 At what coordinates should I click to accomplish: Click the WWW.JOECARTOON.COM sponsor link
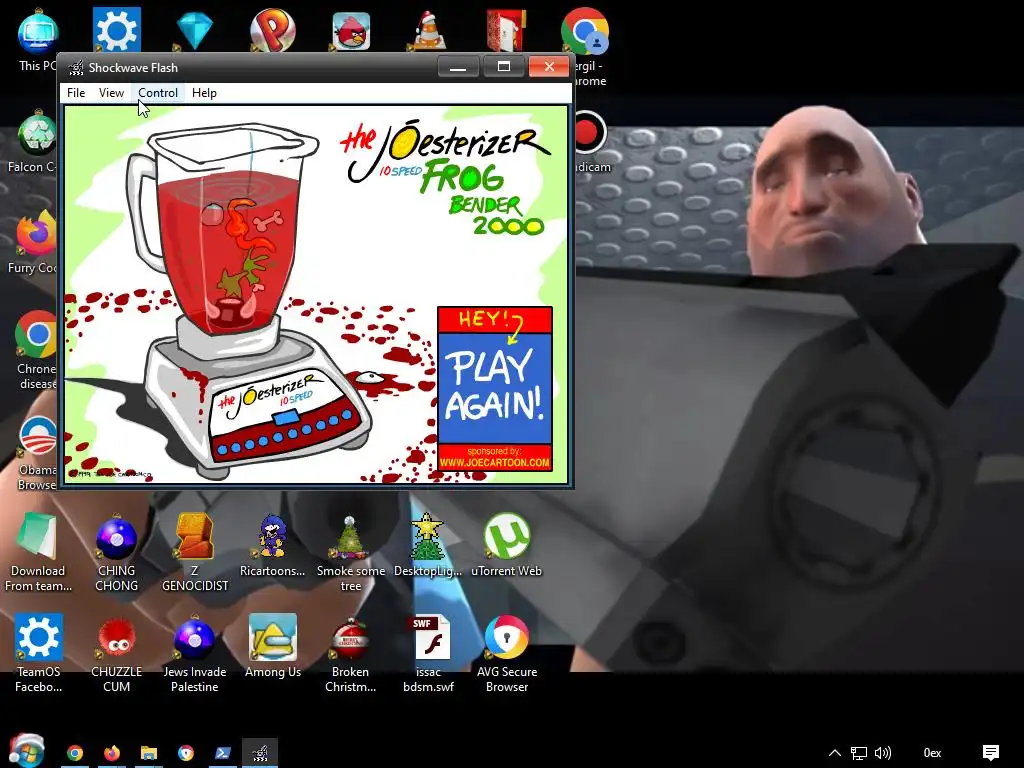(x=494, y=462)
